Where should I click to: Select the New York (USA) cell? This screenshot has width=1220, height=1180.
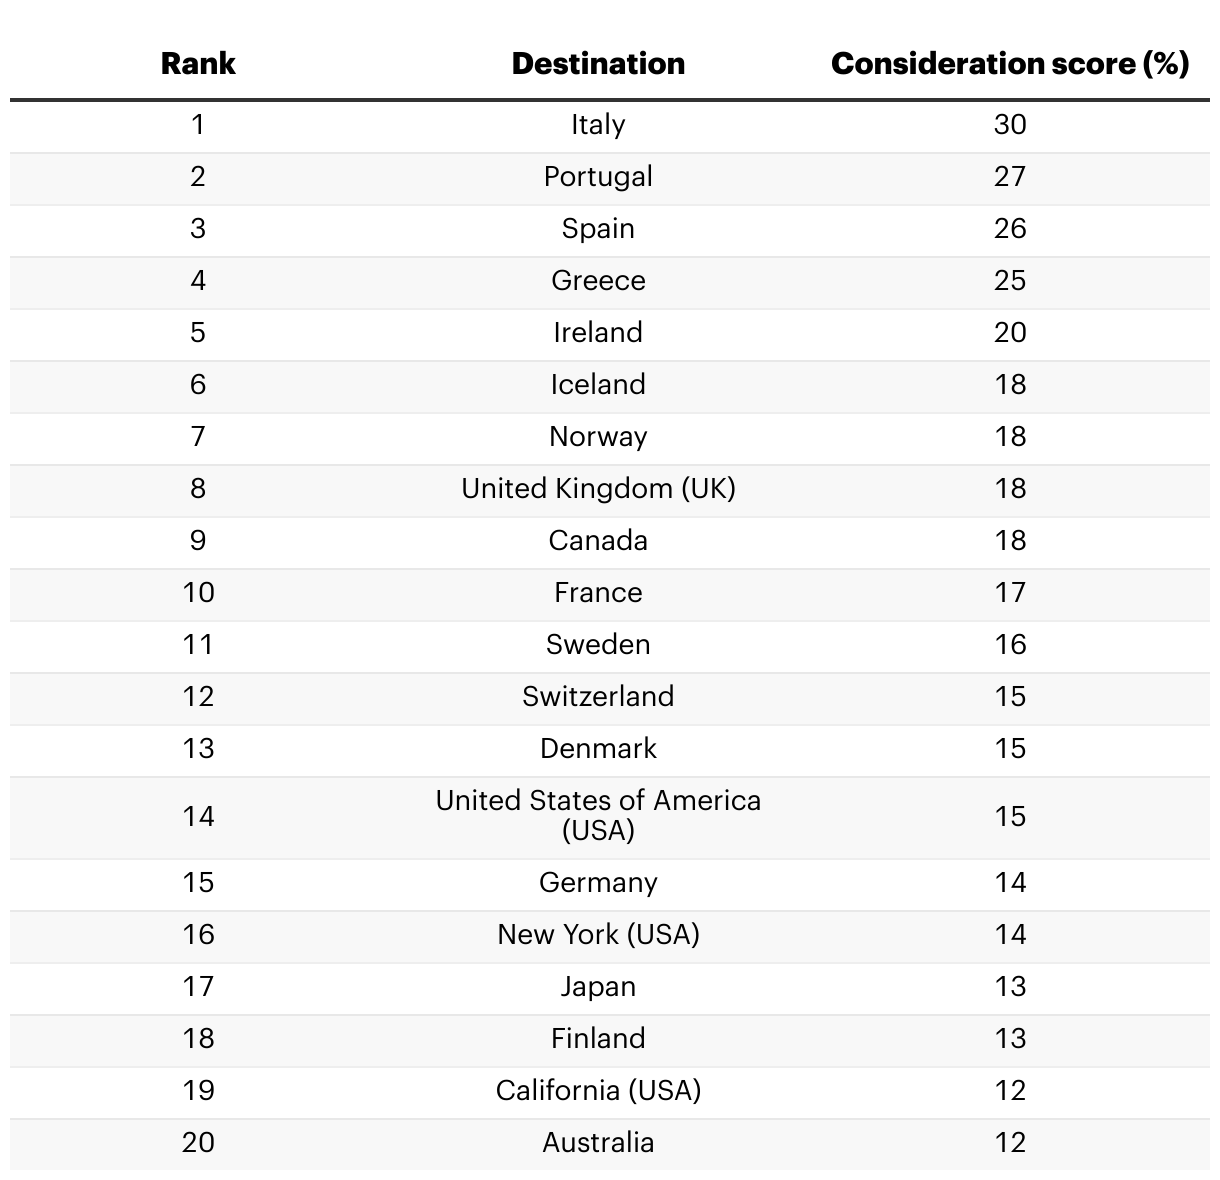coord(598,935)
